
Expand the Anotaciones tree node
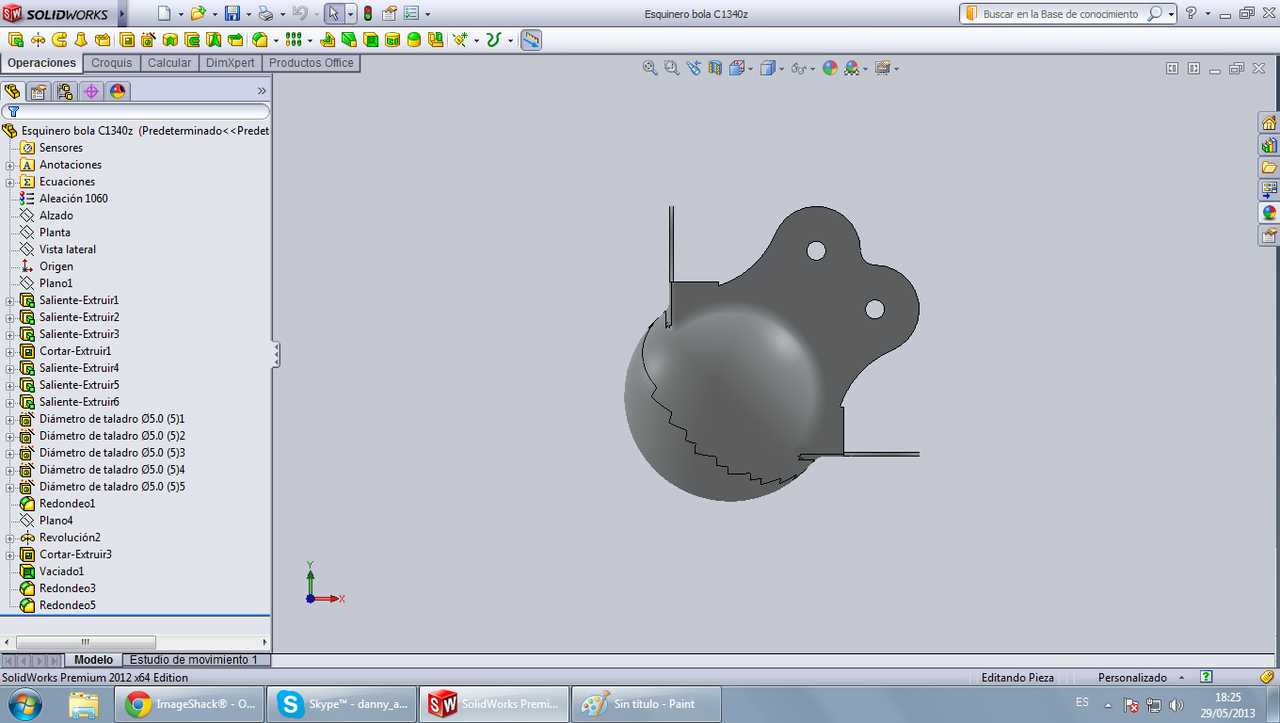pyautogui.click(x=10, y=165)
